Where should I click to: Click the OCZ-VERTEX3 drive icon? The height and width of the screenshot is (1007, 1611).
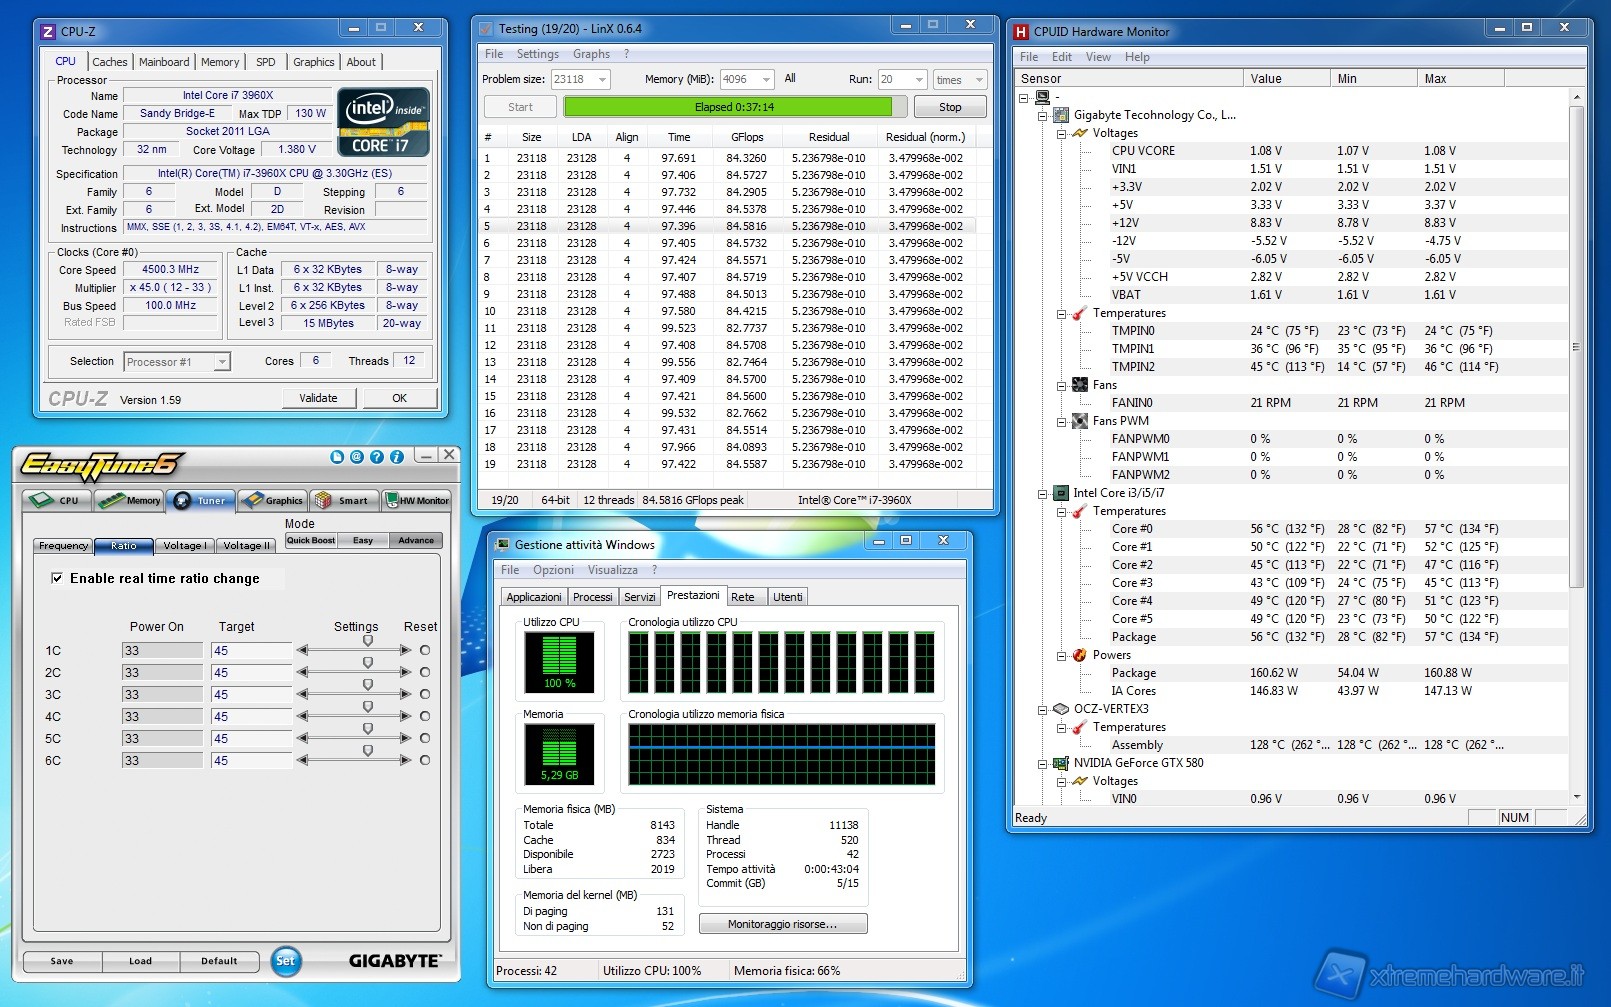coord(1061,709)
